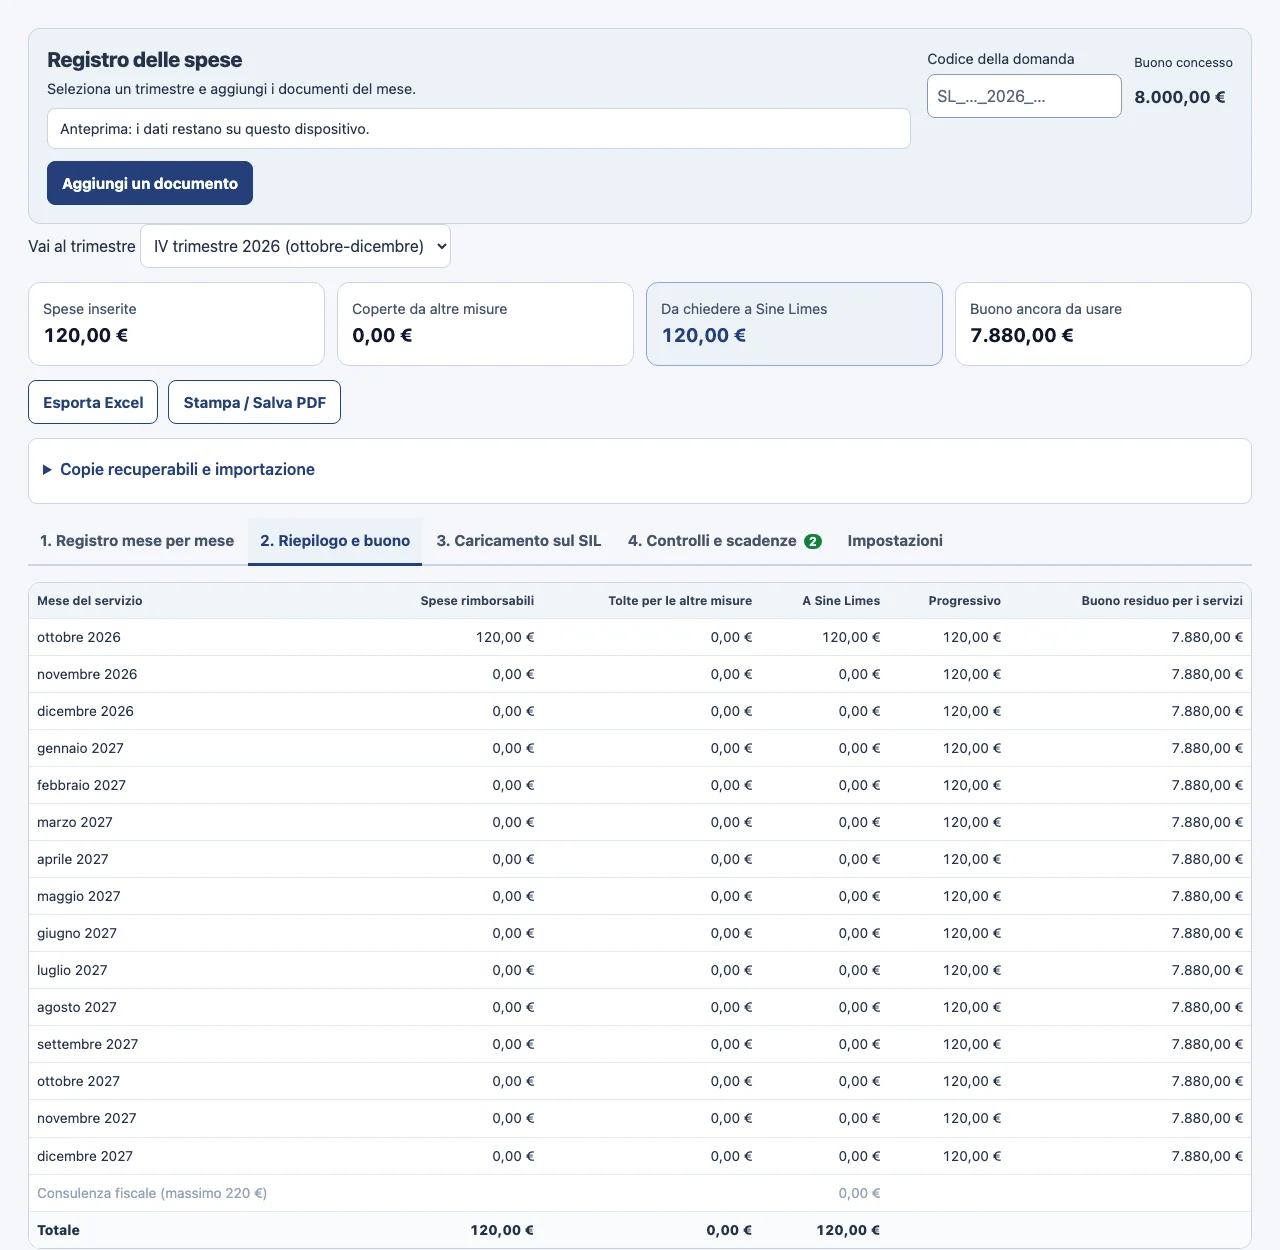Screen dimensions: 1280x1250
Task: Click the maggio 2027 row label
Action: tap(78, 896)
